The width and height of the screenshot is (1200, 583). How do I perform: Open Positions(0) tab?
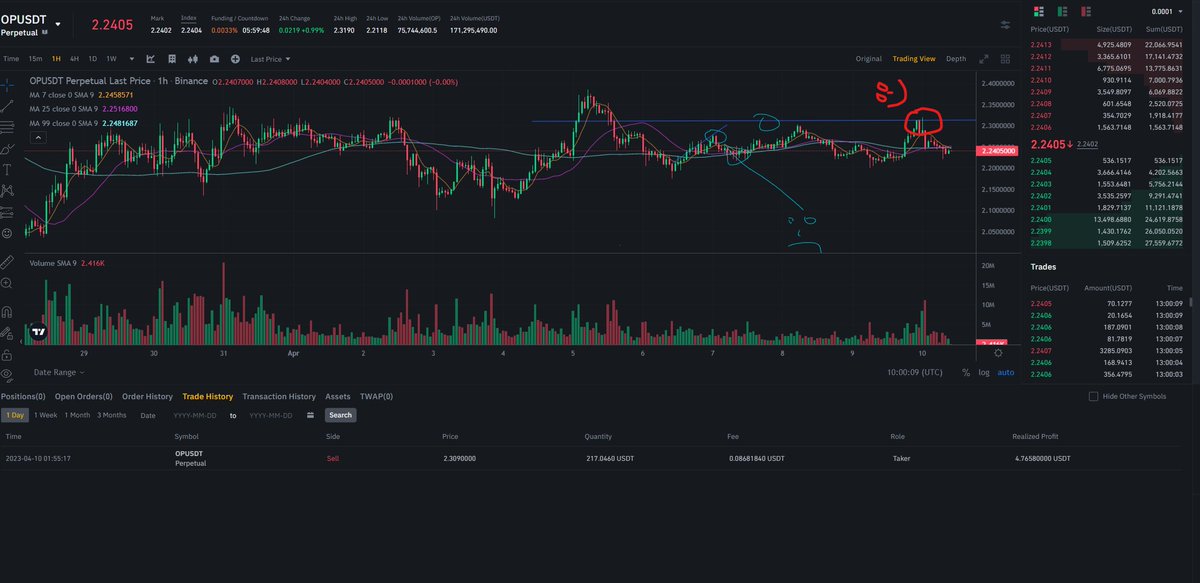pos(23,397)
